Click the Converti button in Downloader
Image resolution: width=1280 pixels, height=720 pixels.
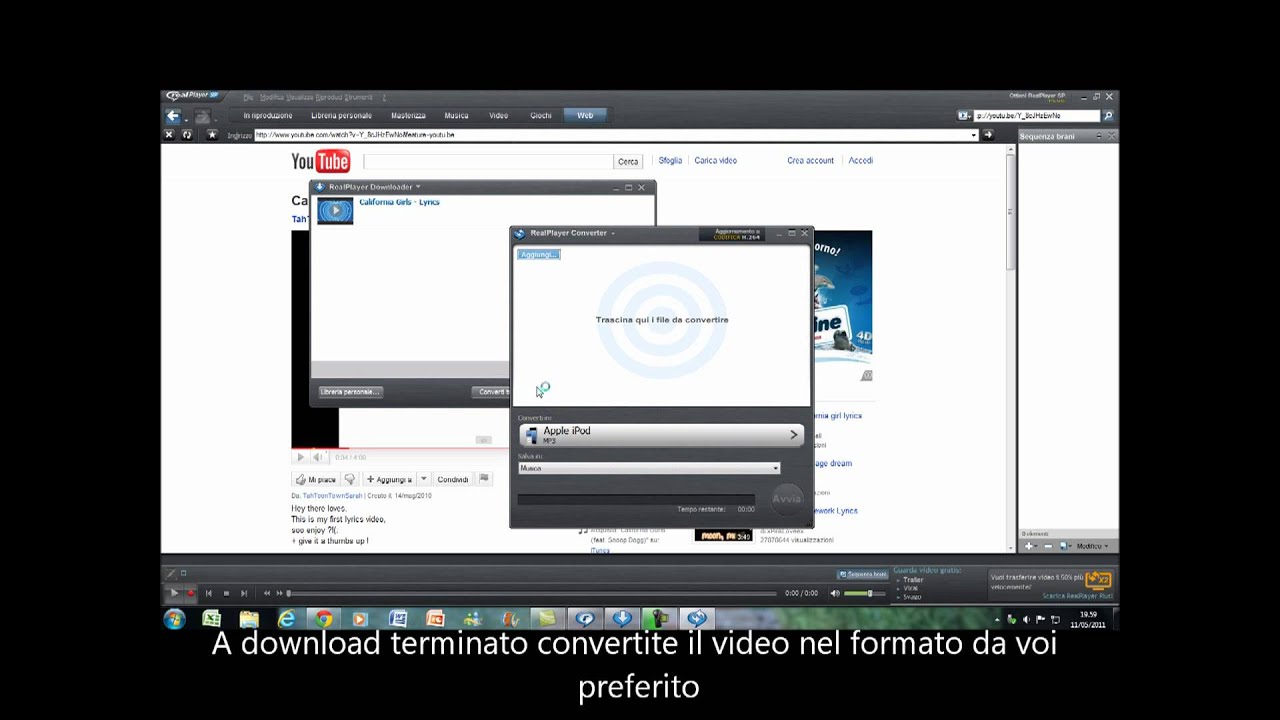[x=491, y=392]
